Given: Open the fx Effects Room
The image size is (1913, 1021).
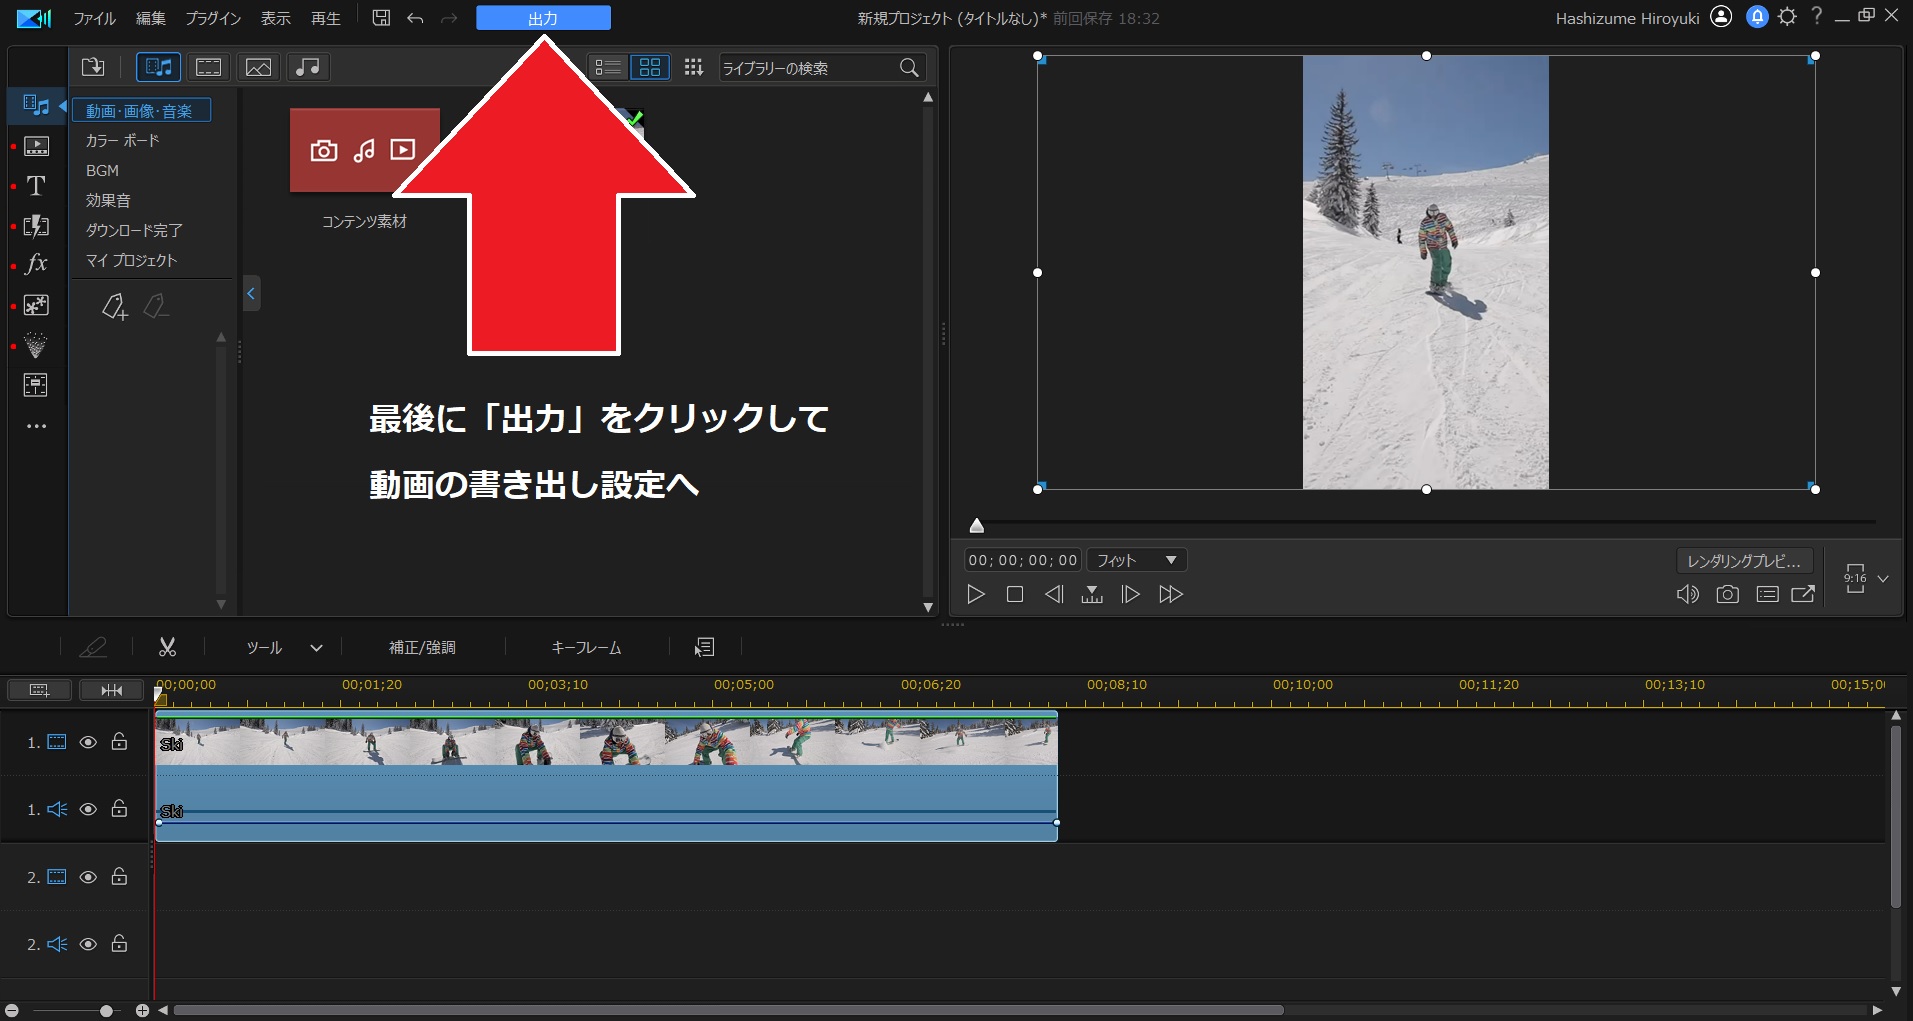Looking at the screenshot, I should click(x=36, y=264).
